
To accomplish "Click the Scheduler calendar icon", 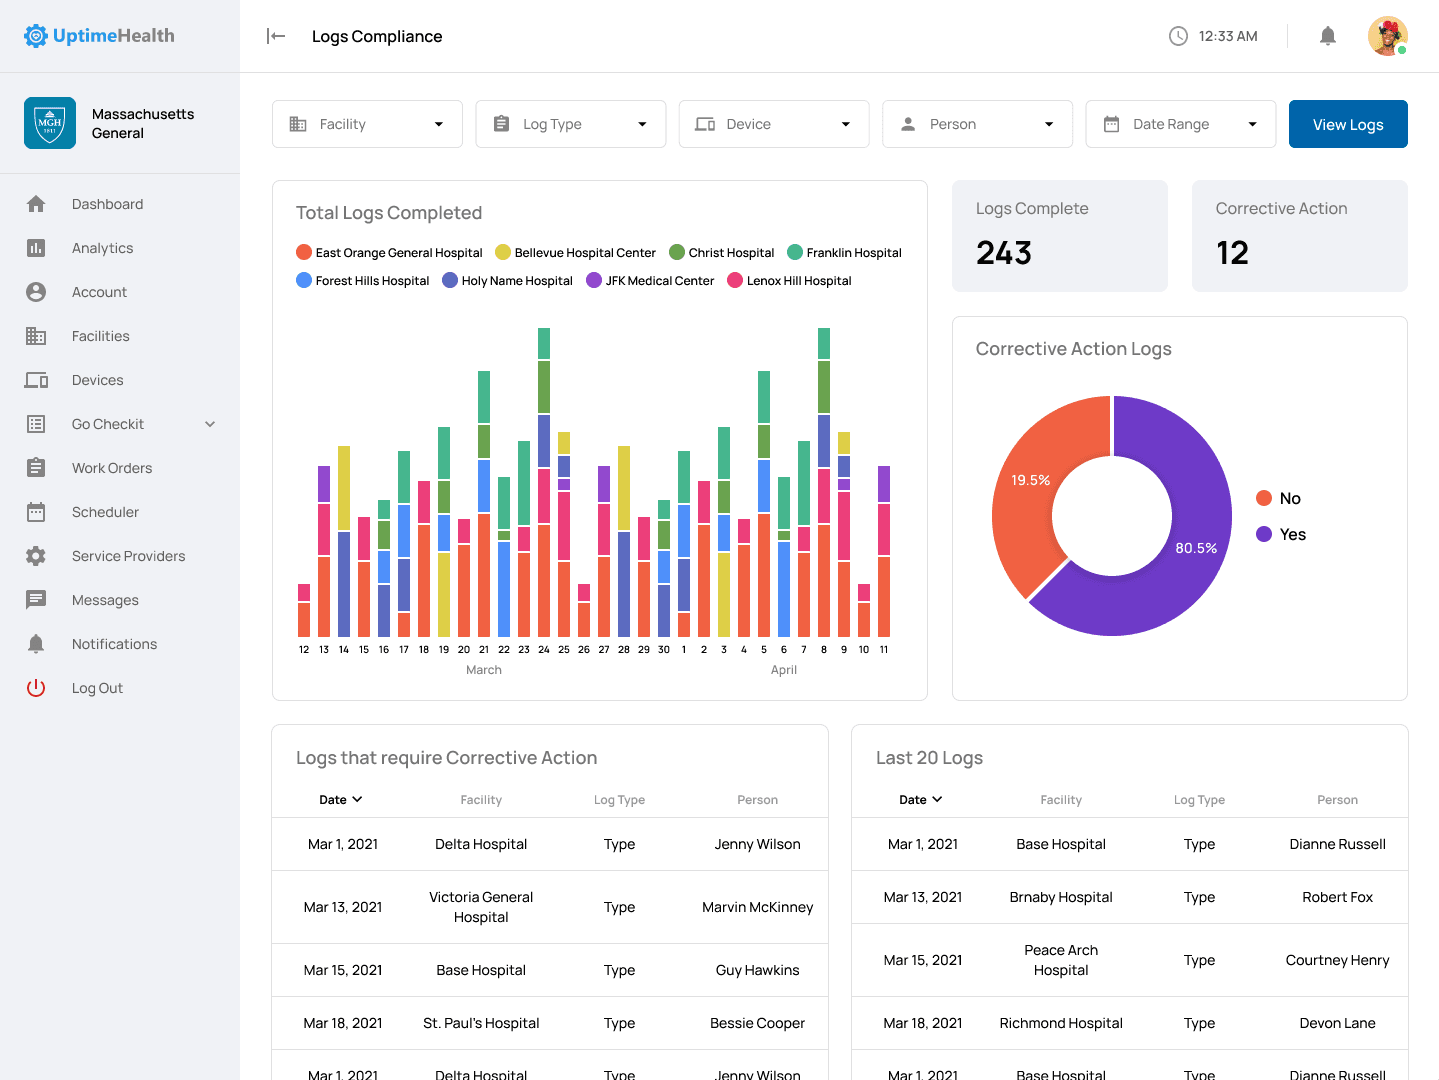I will pos(36,512).
